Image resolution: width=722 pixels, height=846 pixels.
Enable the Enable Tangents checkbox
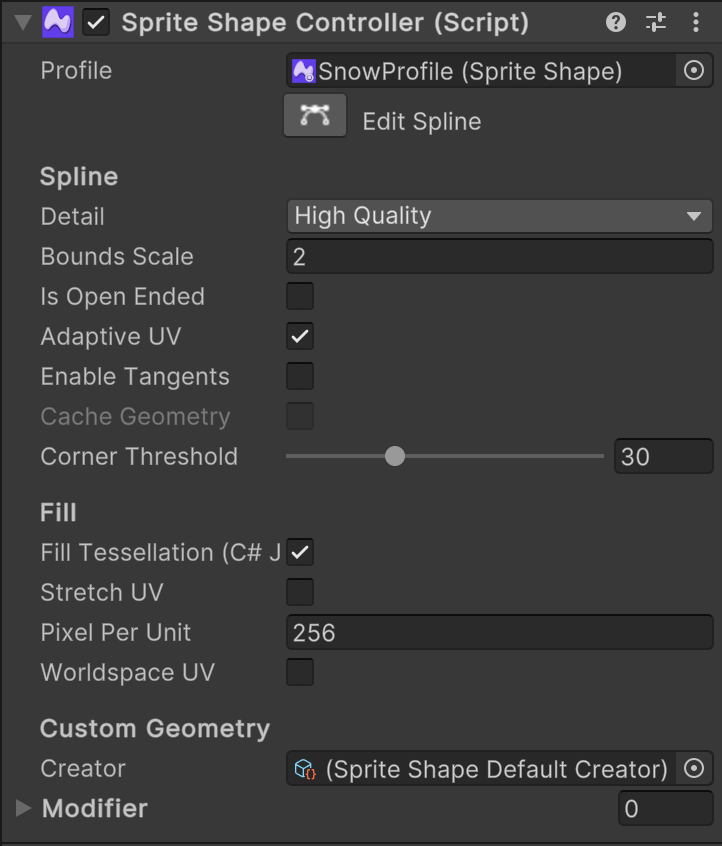300,376
